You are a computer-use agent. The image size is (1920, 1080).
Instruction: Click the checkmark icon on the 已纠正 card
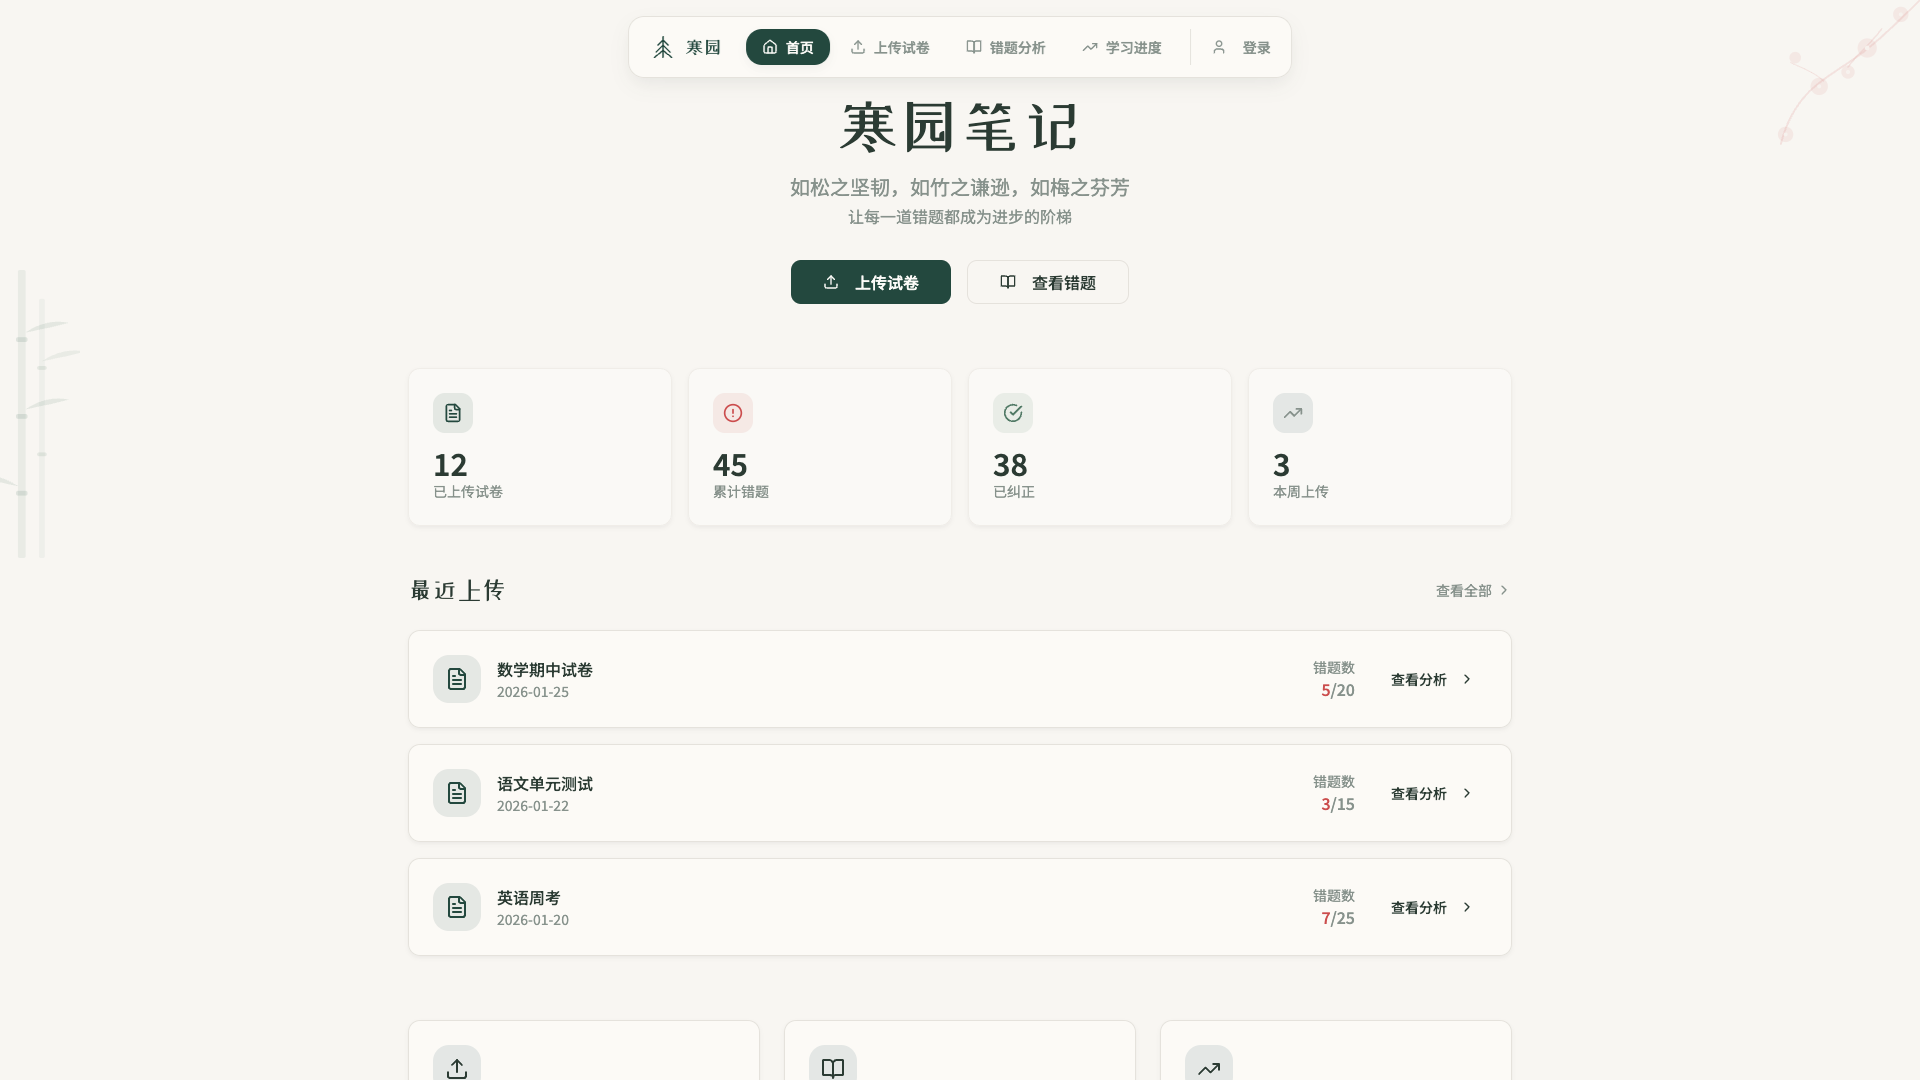[1012, 412]
